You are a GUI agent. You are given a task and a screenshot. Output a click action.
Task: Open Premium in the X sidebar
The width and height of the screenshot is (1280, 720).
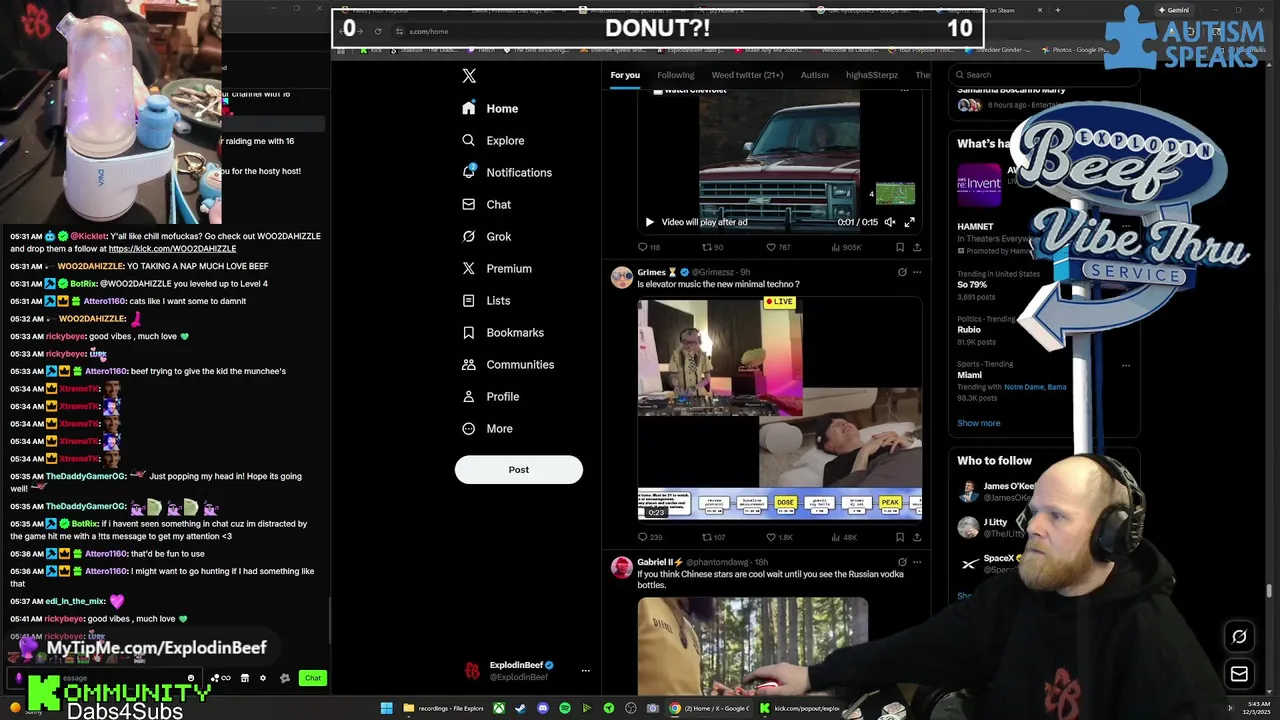click(496, 268)
